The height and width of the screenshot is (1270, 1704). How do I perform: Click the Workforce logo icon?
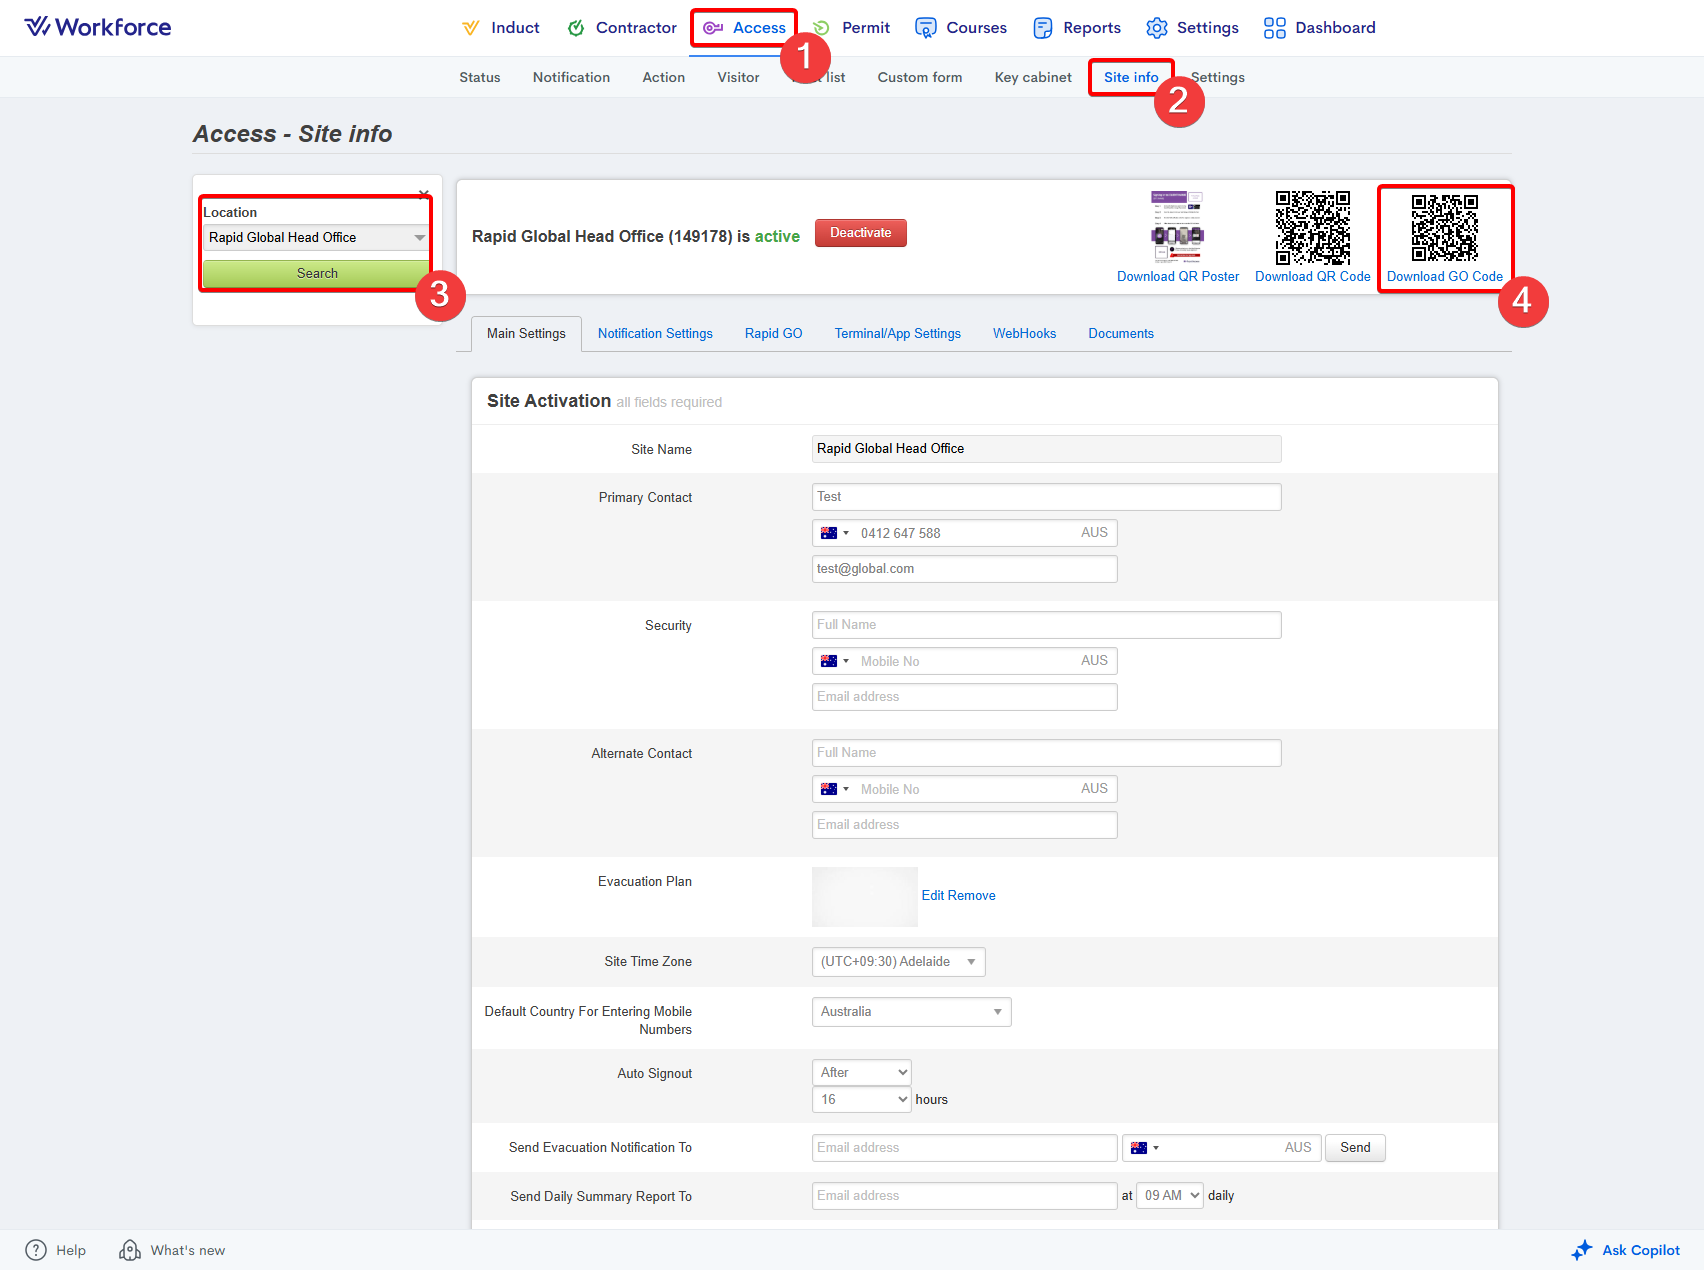(x=37, y=27)
